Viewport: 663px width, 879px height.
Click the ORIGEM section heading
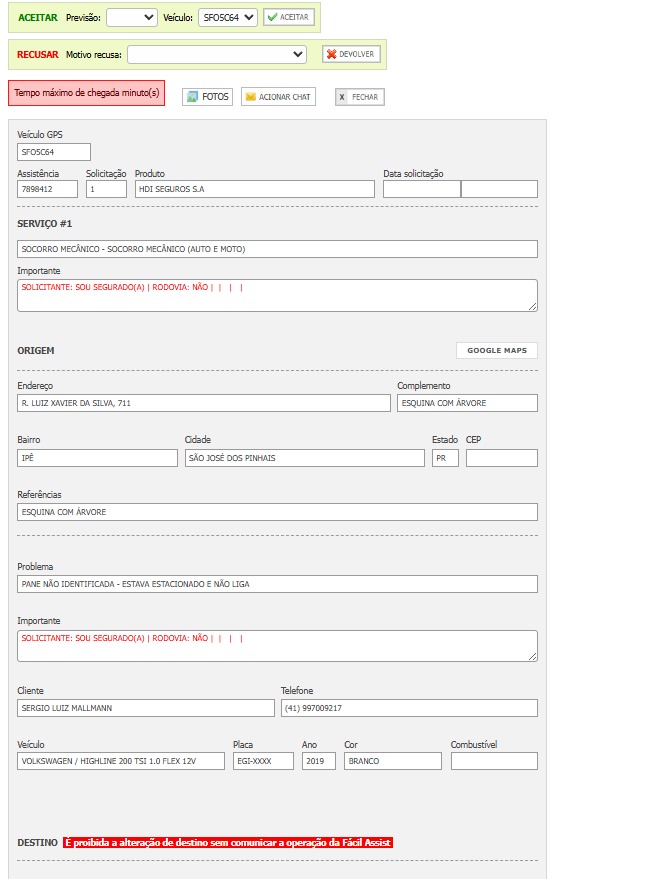coord(36,350)
